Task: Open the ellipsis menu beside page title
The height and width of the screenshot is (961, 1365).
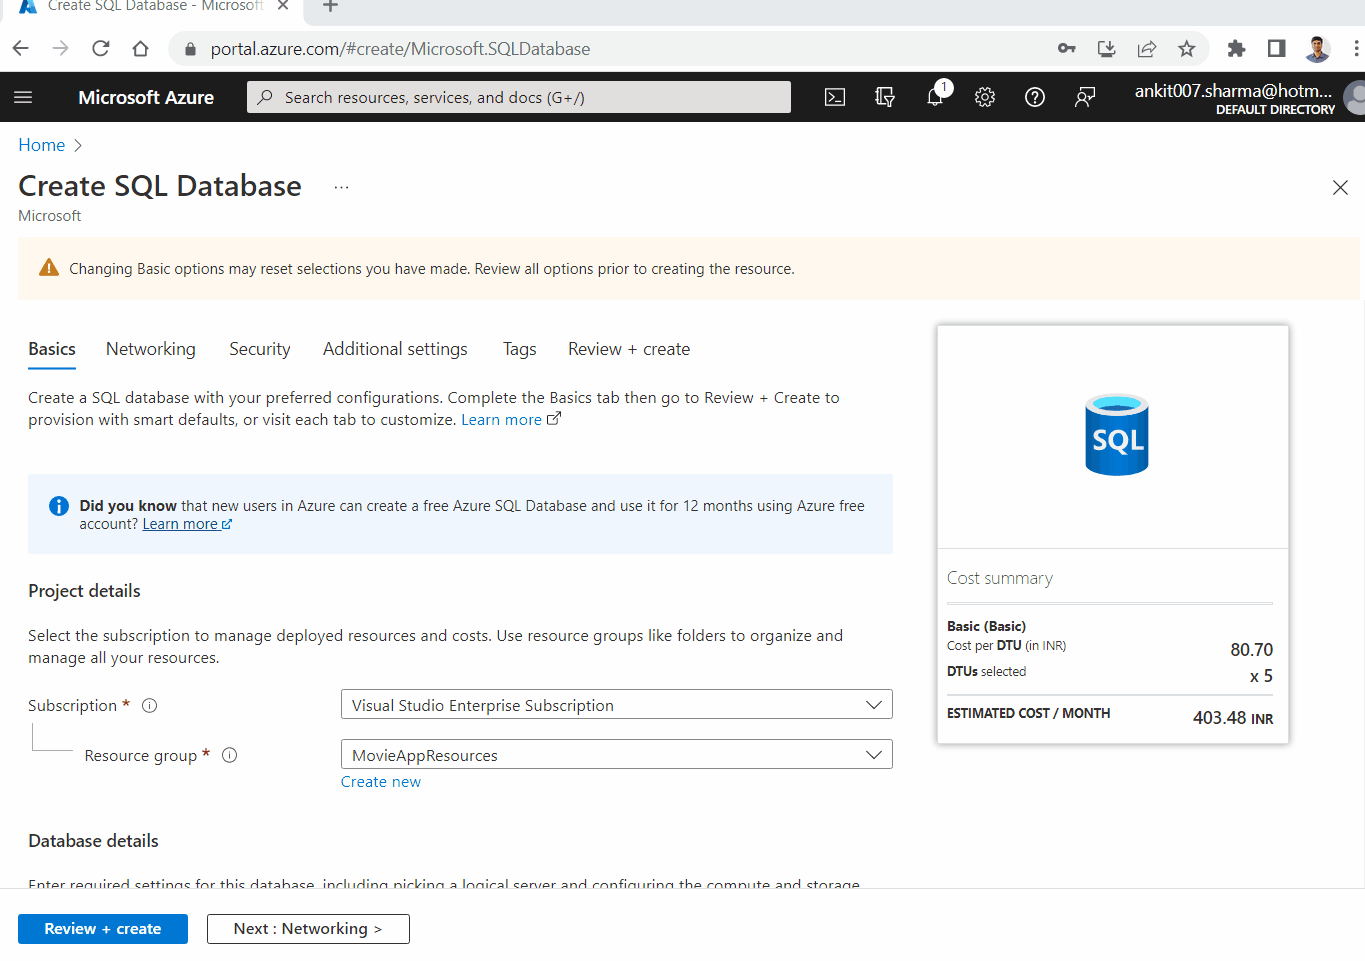Action: coord(341,187)
